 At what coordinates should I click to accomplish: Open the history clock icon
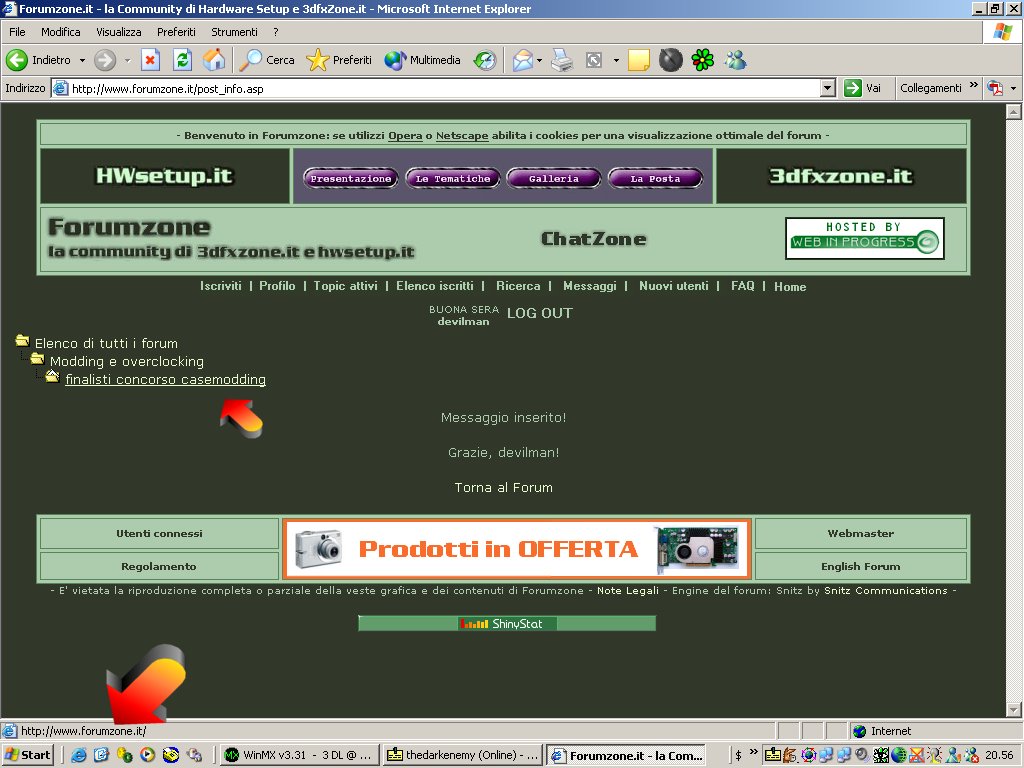(x=485, y=60)
